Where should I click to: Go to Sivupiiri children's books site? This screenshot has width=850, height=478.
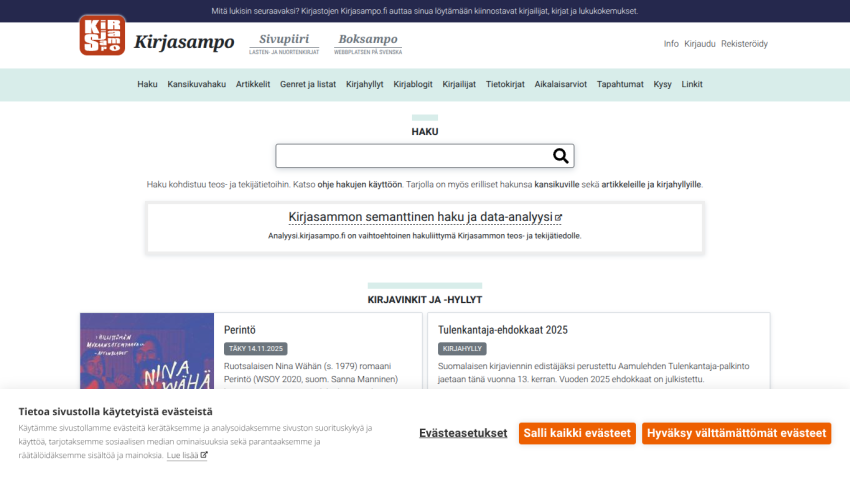click(284, 43)
